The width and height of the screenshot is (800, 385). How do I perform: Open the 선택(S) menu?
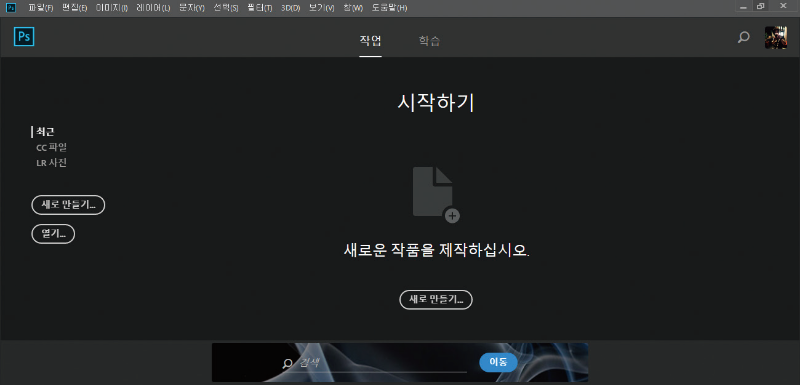(226, 8)
